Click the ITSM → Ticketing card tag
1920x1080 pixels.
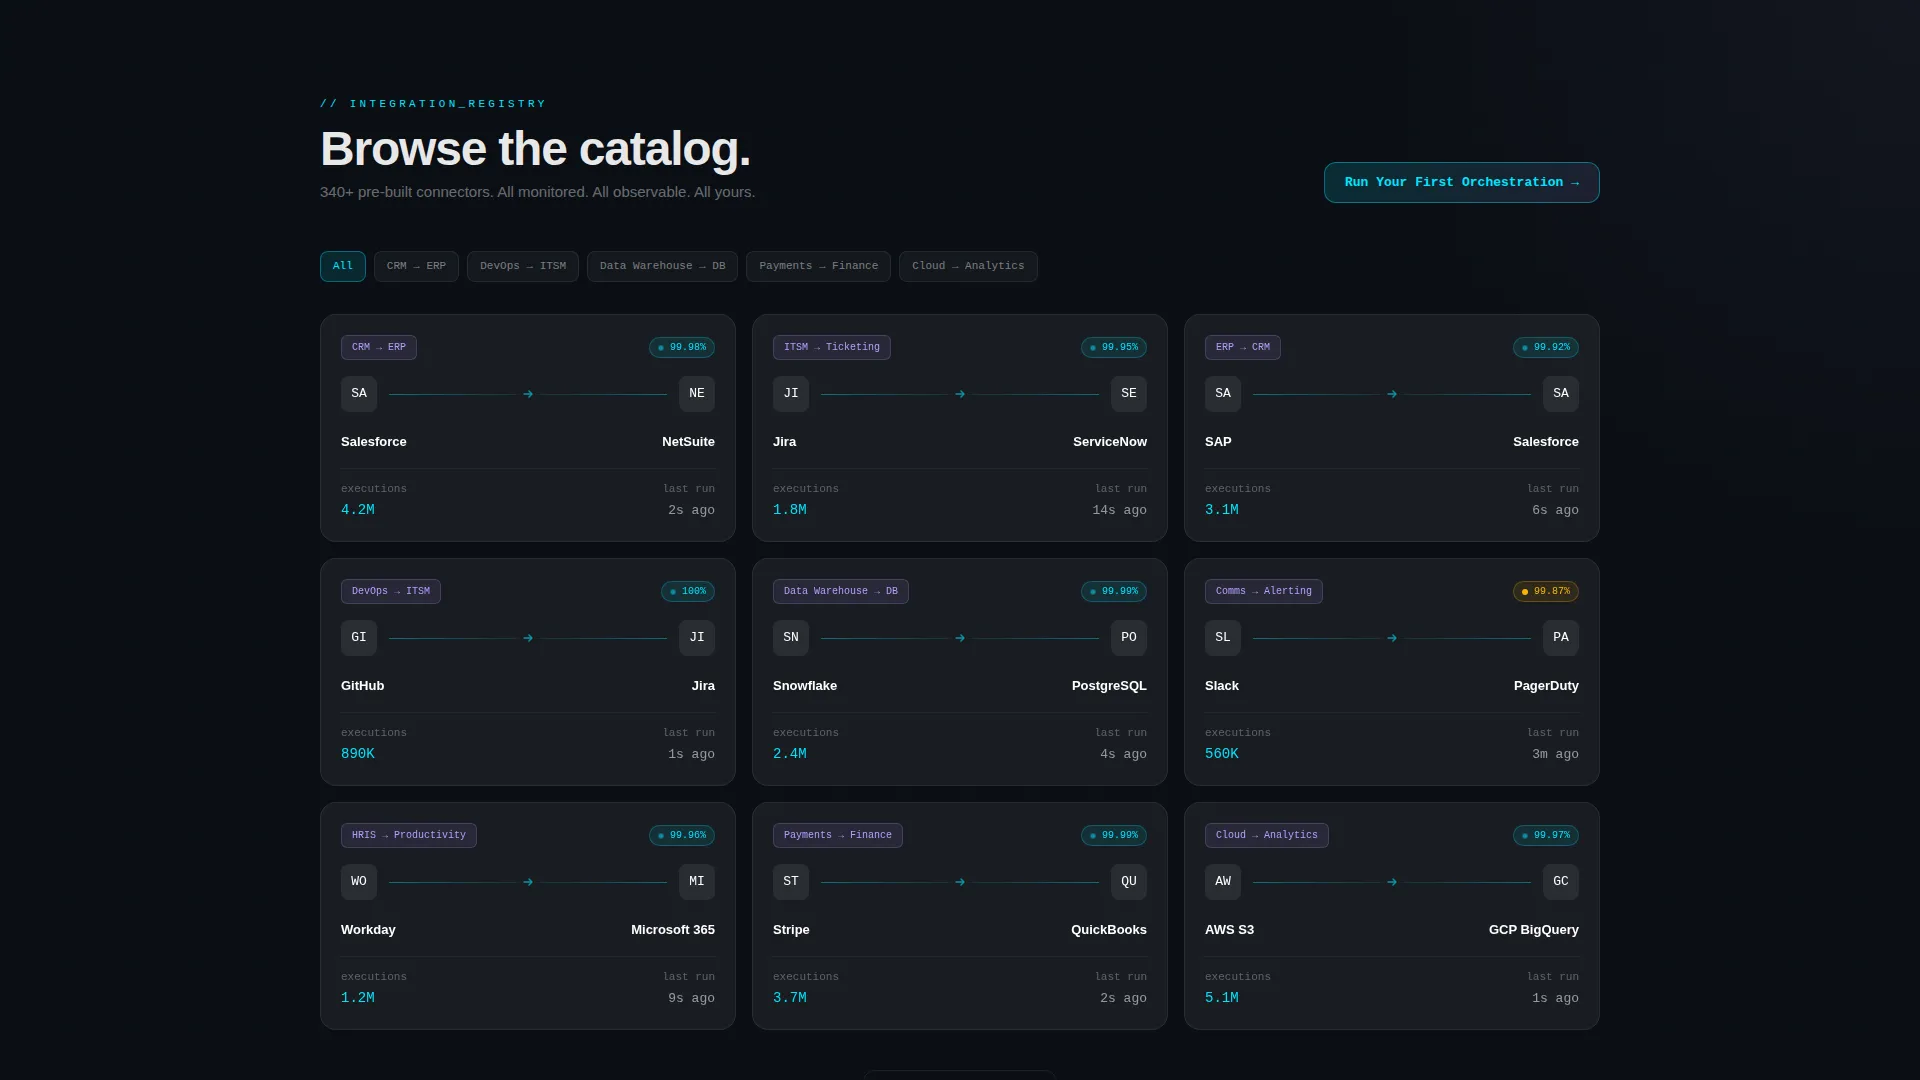[832, 348]
